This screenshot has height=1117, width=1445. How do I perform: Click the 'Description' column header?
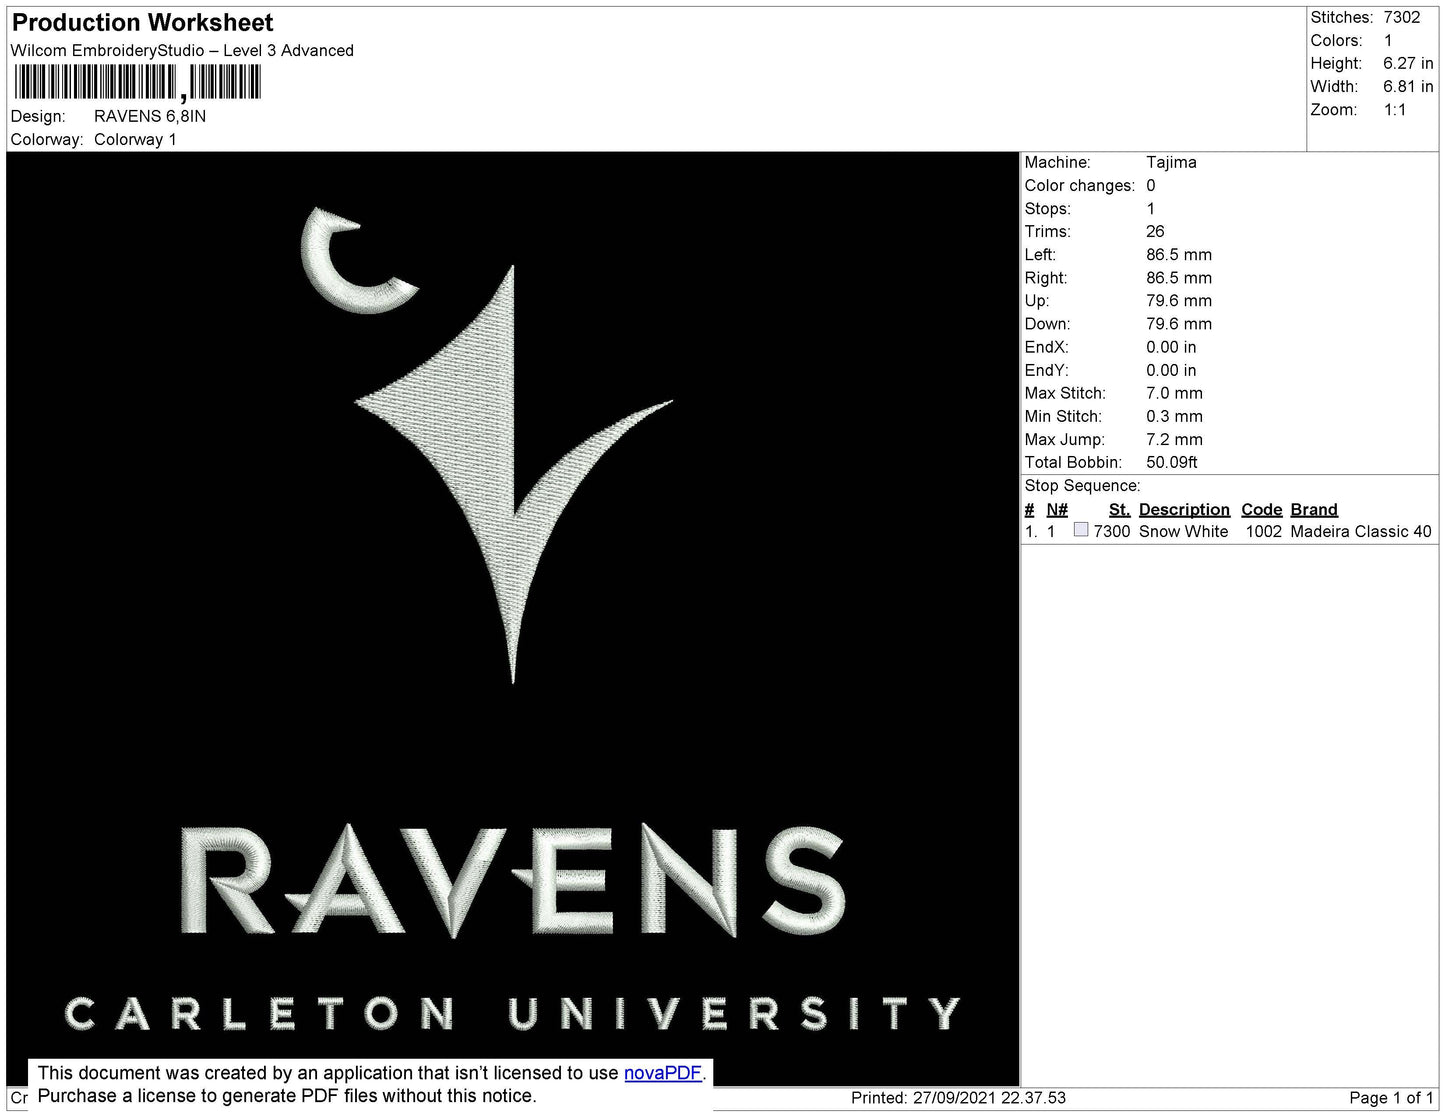pyautogui.click(x=1184, y=509)
